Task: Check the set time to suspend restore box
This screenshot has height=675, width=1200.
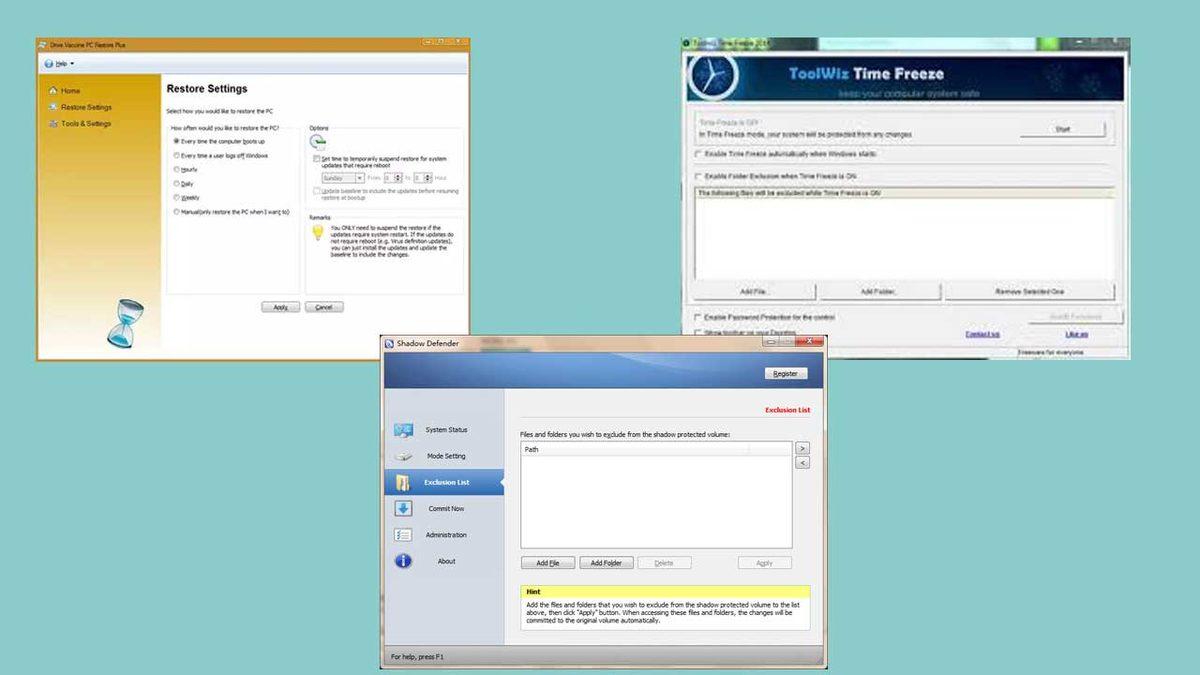Action: click(x=316, y=158)
